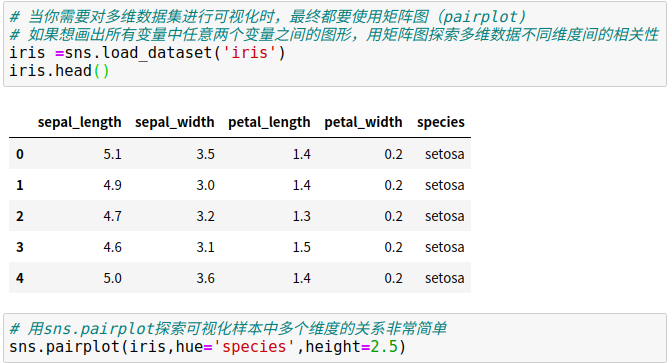The image size is (672, 363).
Task: Click the second comment line about 矩阵图探索多维数据
Action: coord(334,34)
